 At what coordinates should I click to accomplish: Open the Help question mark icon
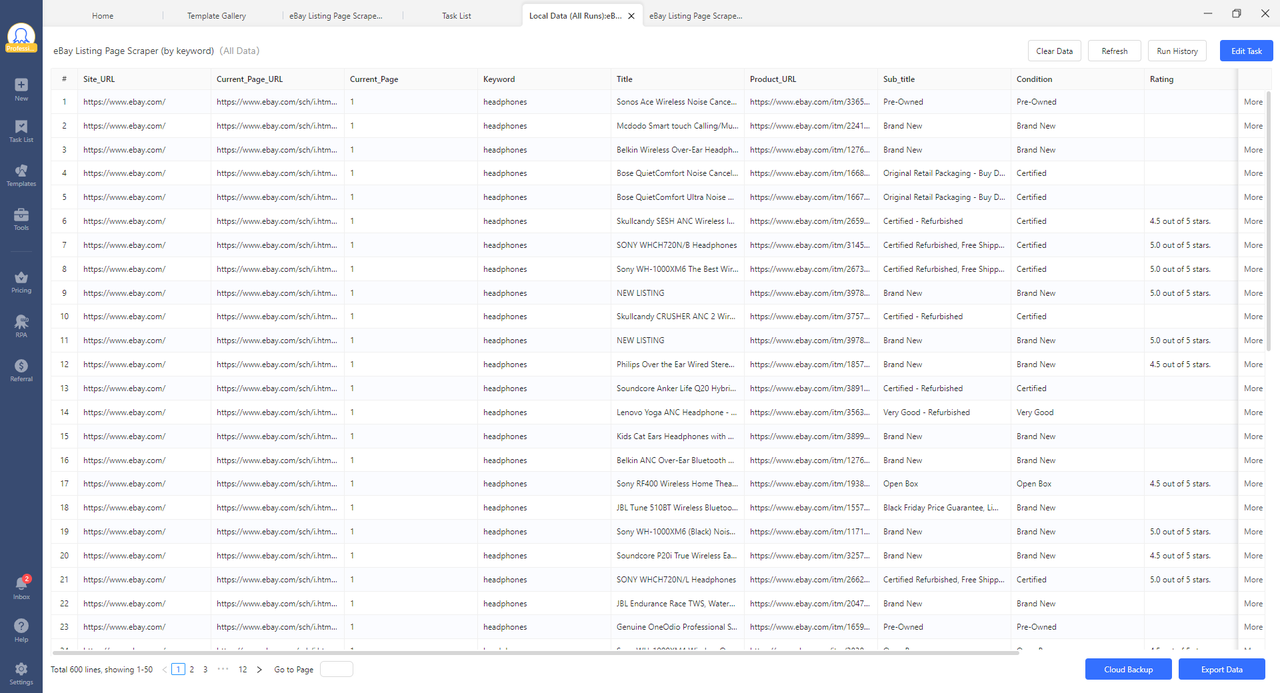pos(20,628)
